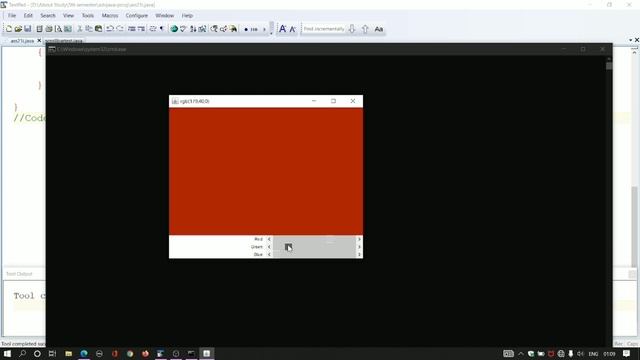The image size is (640, 360).
Task: Click the find previous up arrow
Action: pos(365,29)
